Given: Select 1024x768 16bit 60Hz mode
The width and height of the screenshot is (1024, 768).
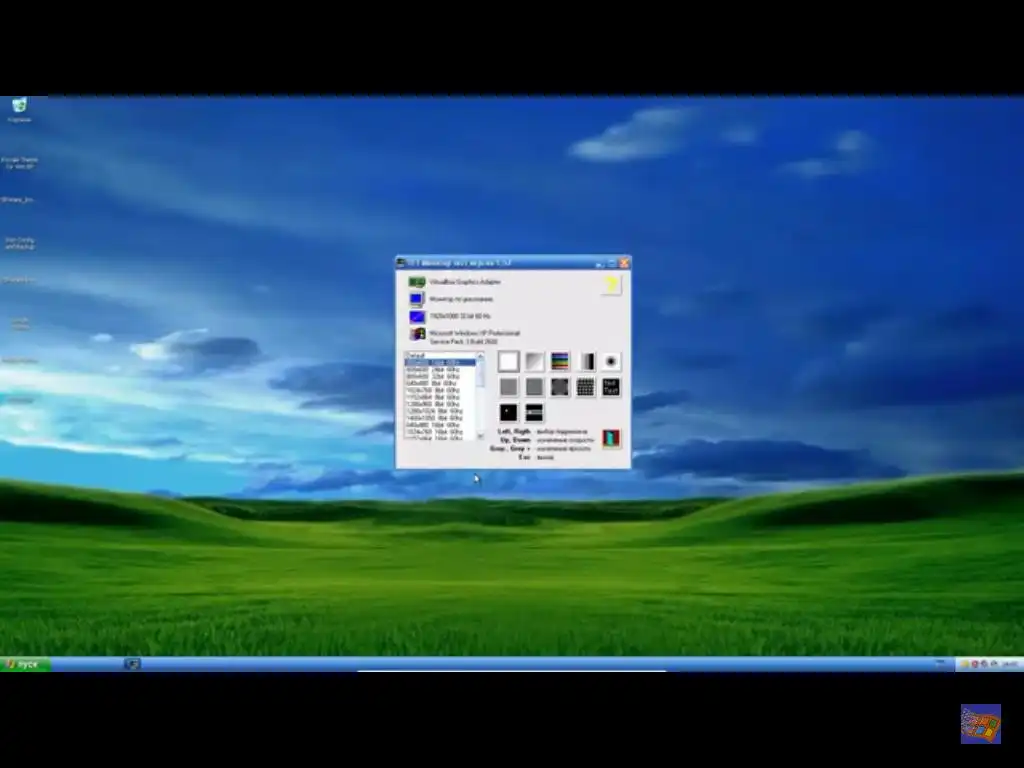Looking at the screenshot, I should [x=440, y=432].
